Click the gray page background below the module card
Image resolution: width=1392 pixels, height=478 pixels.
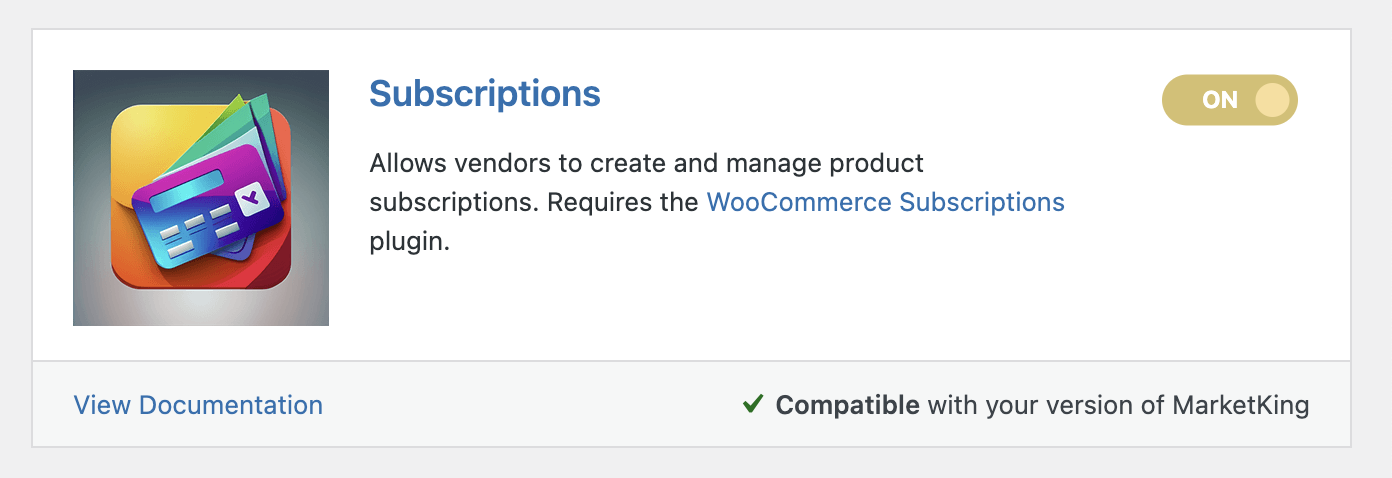click(x=696, y=463)
